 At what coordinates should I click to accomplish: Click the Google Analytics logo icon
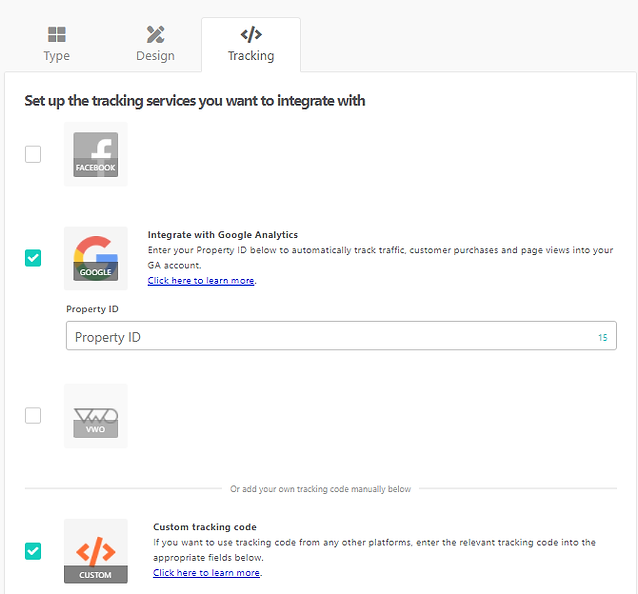pos(96,258)
